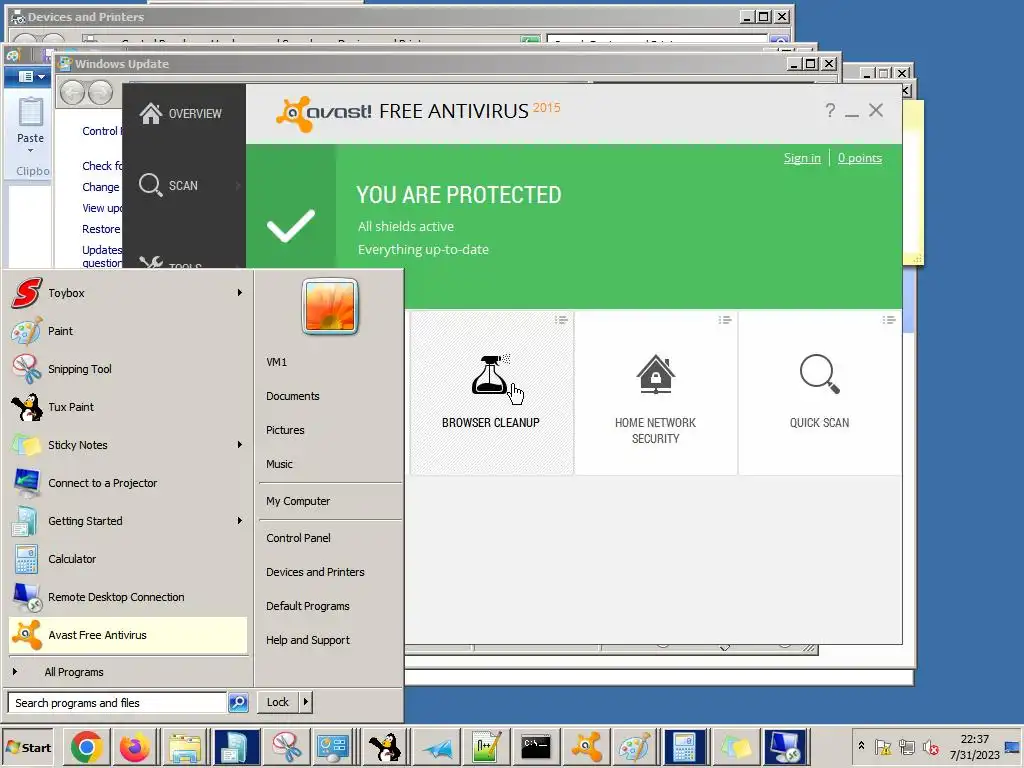Launch Avast Free Antivirus from Start menu
The image size is (1024, 768).
[129, 635]
